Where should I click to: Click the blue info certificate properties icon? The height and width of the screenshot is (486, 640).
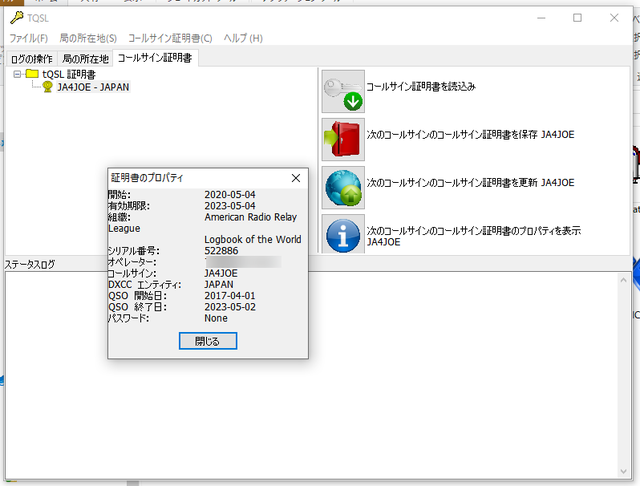coord(343,235)
